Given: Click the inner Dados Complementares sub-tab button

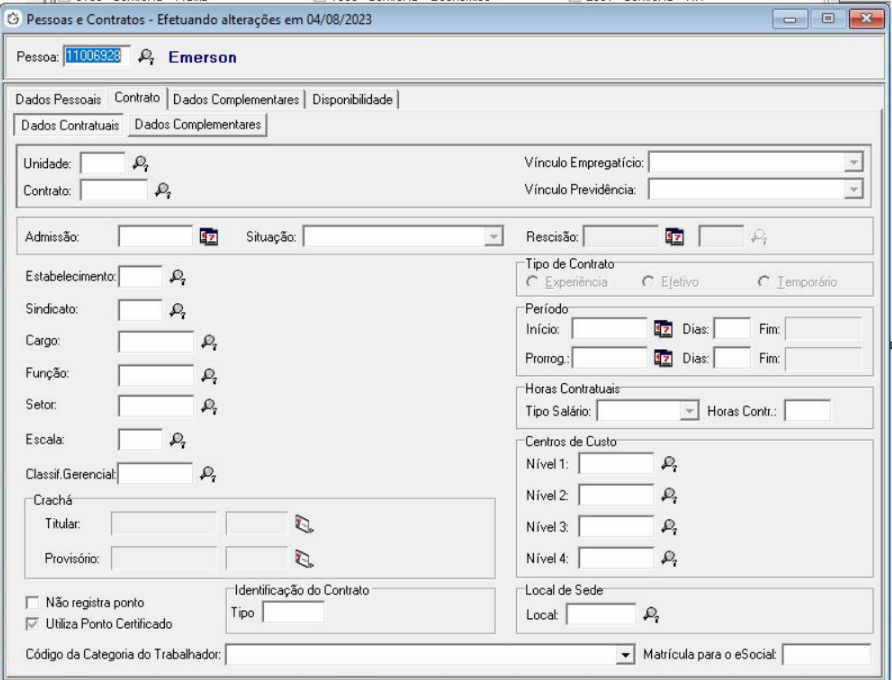Looking at the screenshot, I should pyautogui.click(x=197, y=125).
